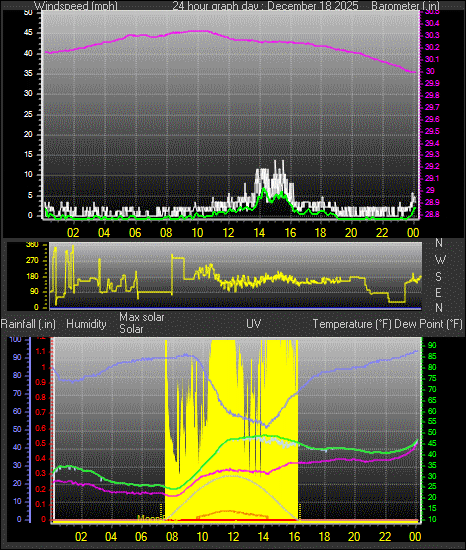
Task: Click the 29.9 barometer axis value
Action: 432,83
